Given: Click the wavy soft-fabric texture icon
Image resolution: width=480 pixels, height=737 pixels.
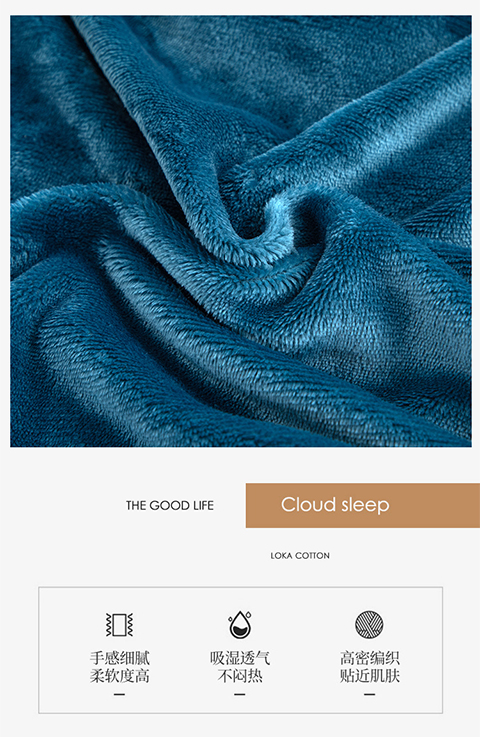Looking at the screenshot, I should pos(119,625).
